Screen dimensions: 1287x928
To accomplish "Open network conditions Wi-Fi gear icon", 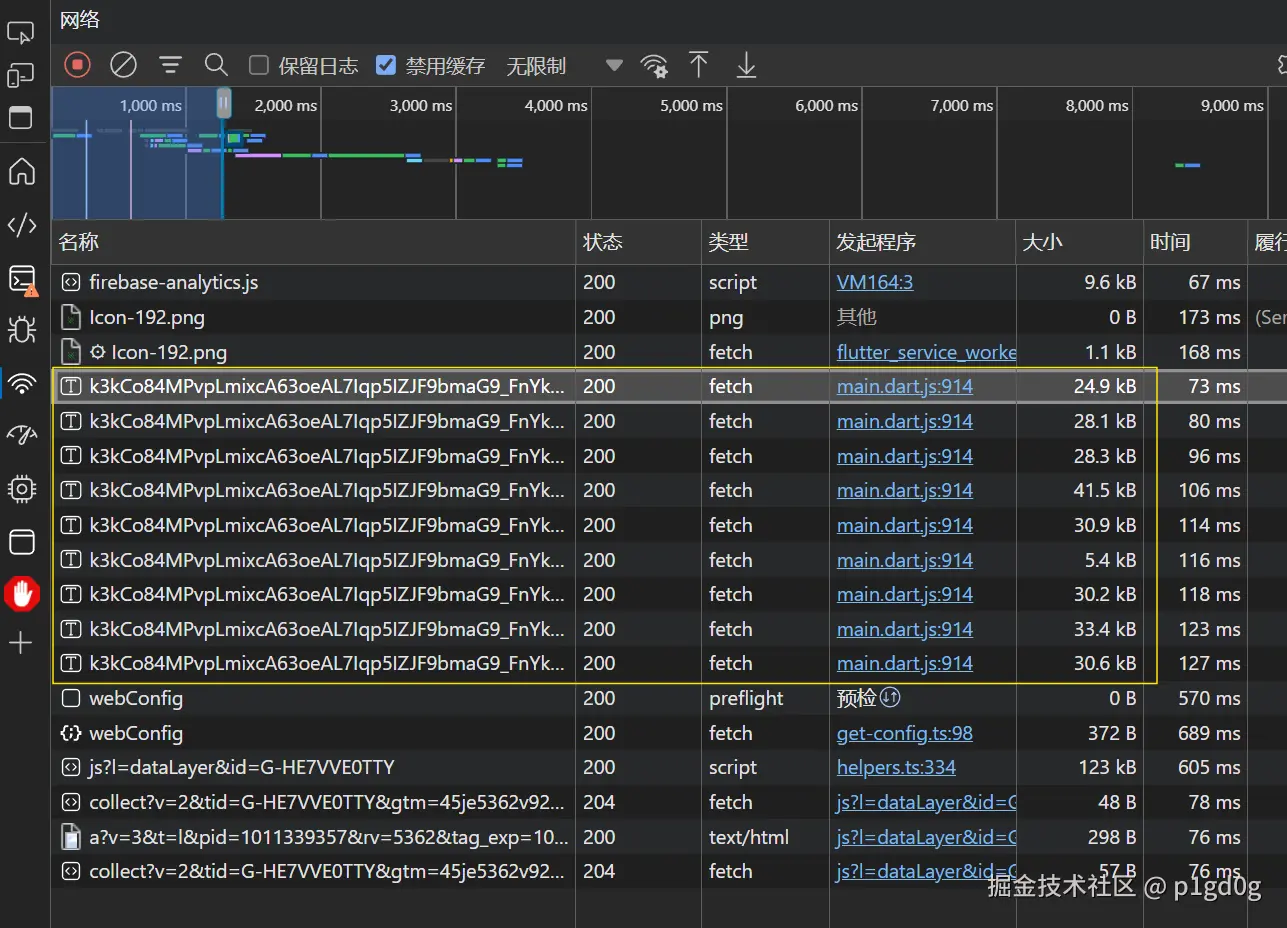I will point(654,66).
